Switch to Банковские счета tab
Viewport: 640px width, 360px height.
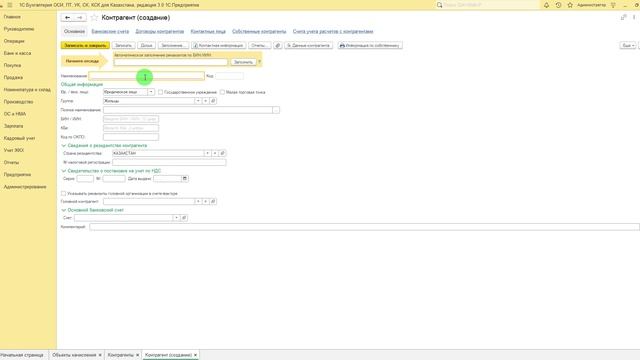(110, 31)
